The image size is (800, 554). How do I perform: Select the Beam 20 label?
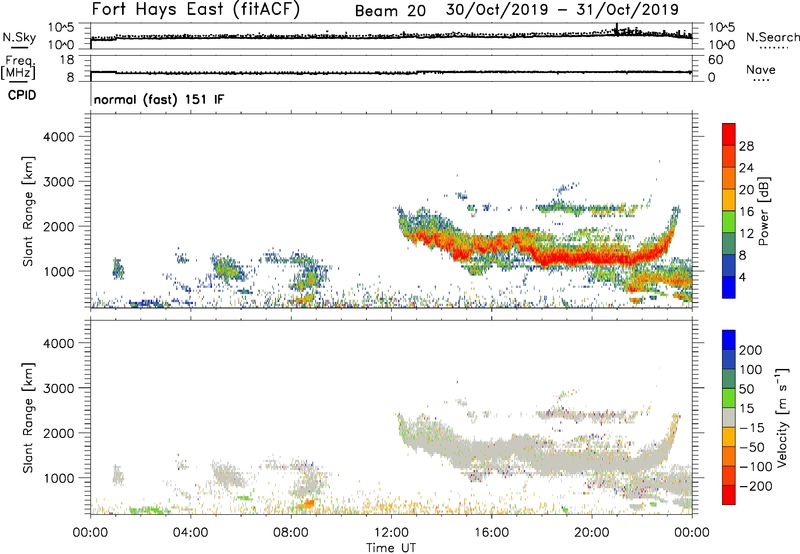tap(395, 10)
